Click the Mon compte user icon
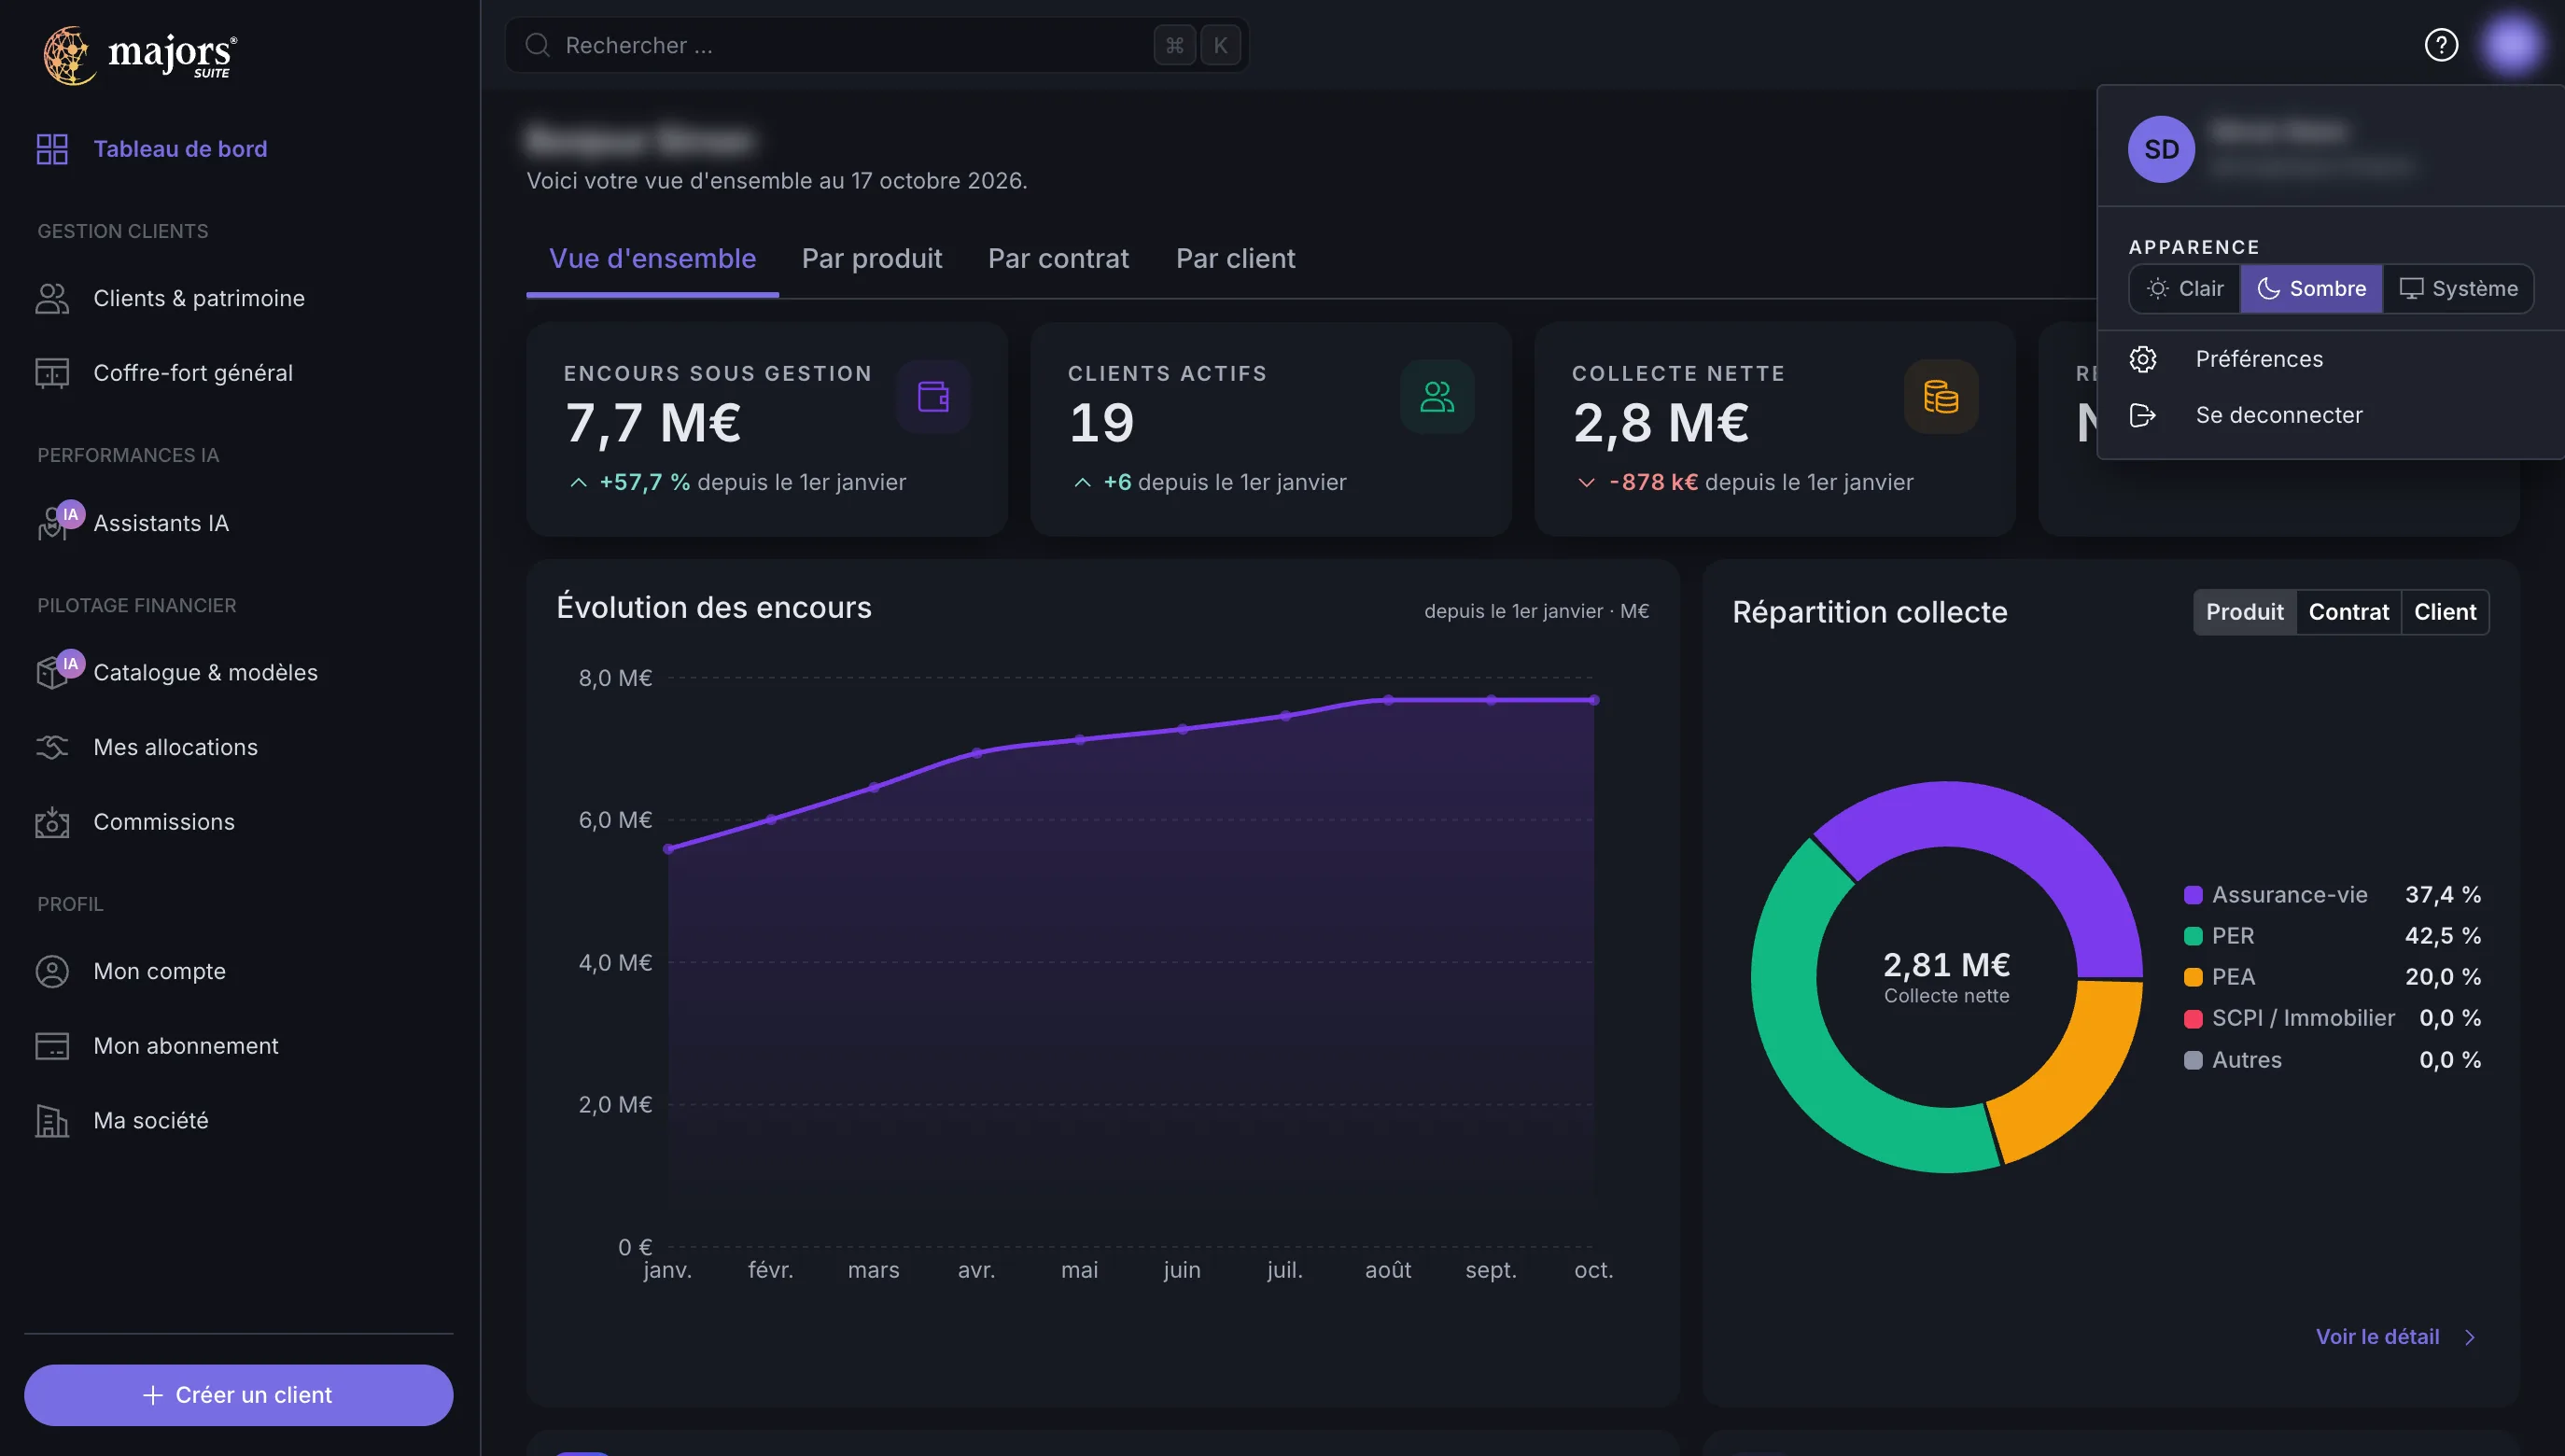This screenshot has width=2565, height=1456. [x=52, y=971]
